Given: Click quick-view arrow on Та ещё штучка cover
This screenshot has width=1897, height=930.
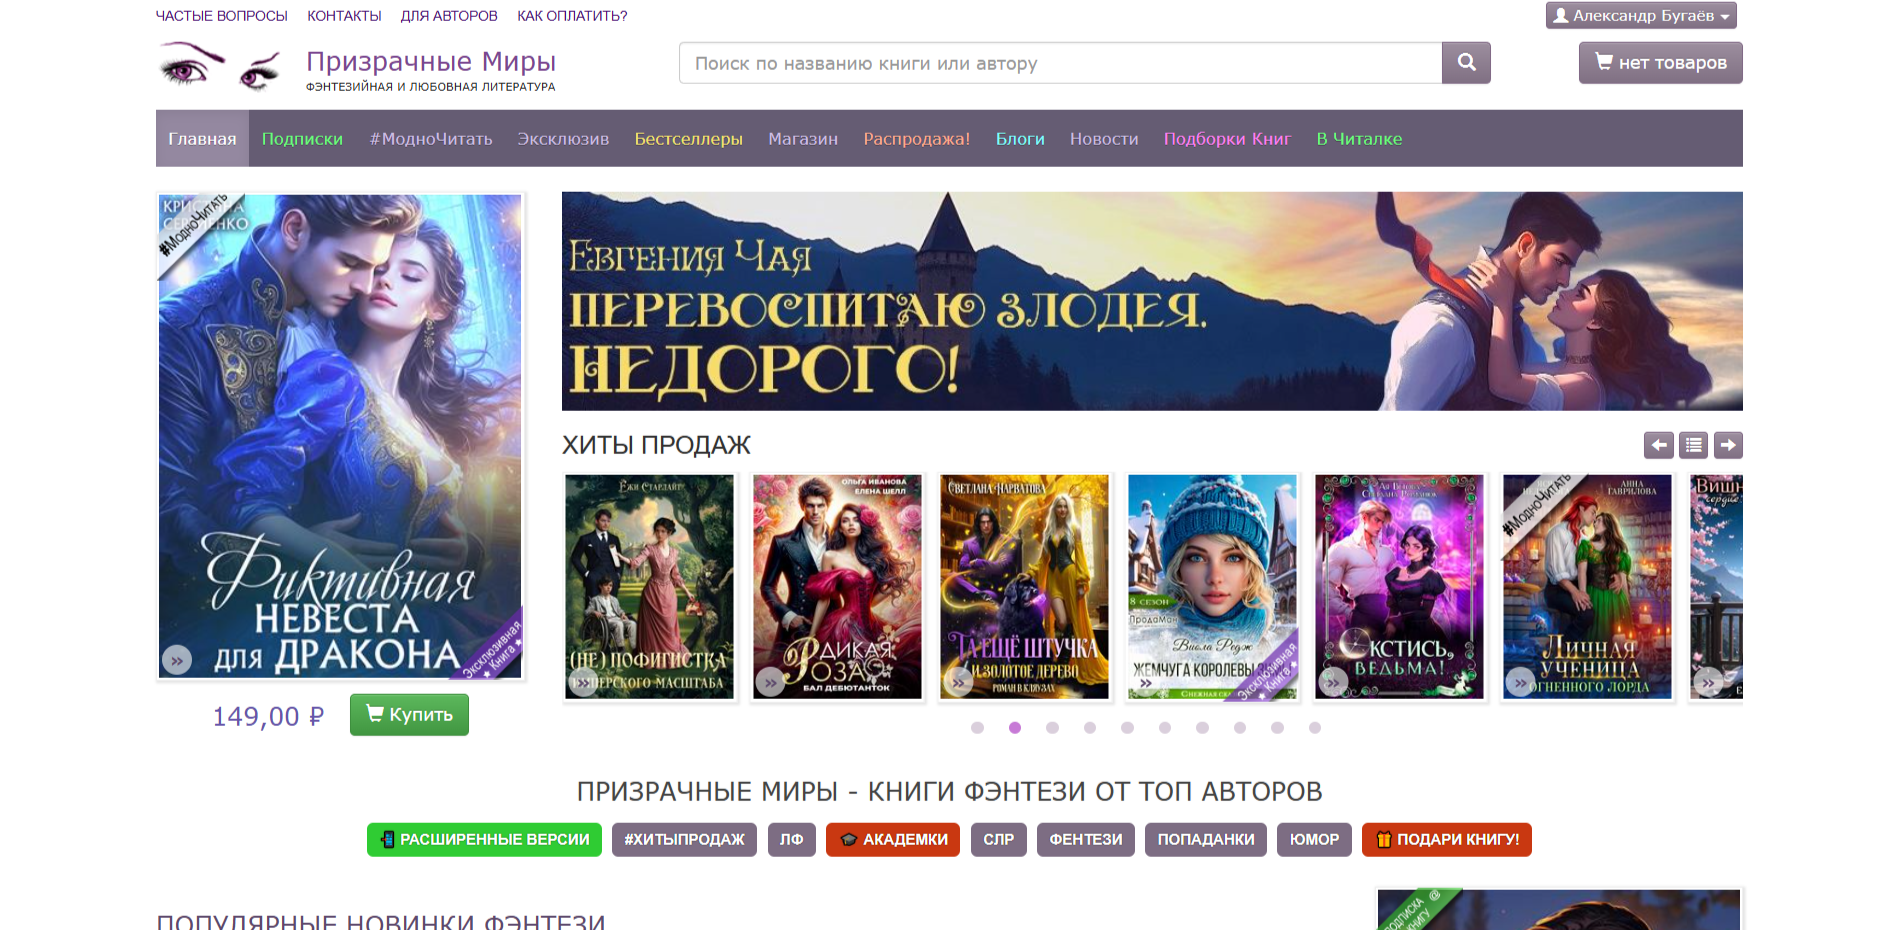Looking at the screenshot, I should 958,682.
